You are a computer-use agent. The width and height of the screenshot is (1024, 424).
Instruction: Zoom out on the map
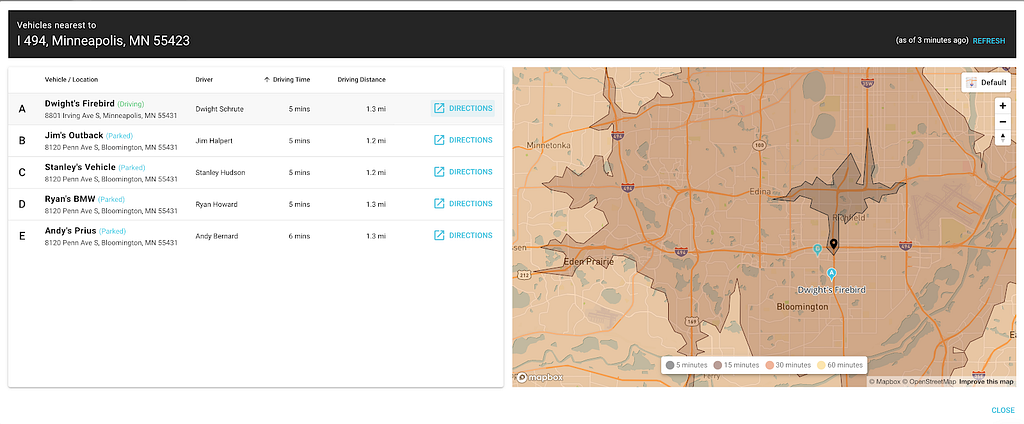[x=1002, y=122]
